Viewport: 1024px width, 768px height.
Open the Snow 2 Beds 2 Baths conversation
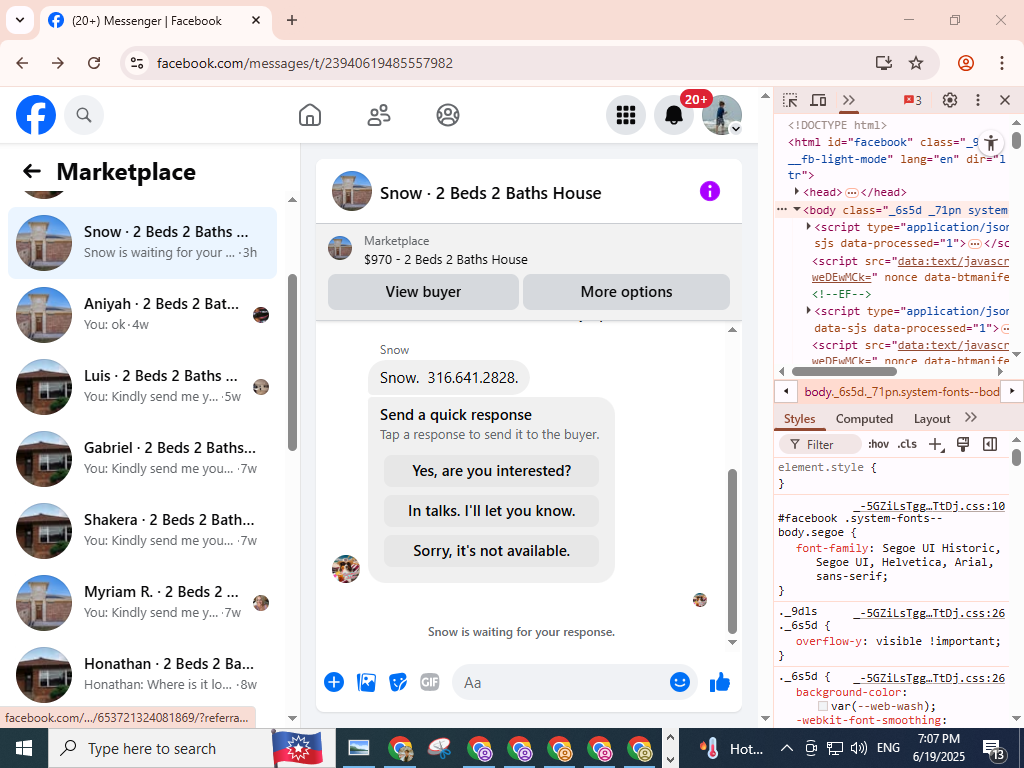pyautogui.click(x=142, y=243)
